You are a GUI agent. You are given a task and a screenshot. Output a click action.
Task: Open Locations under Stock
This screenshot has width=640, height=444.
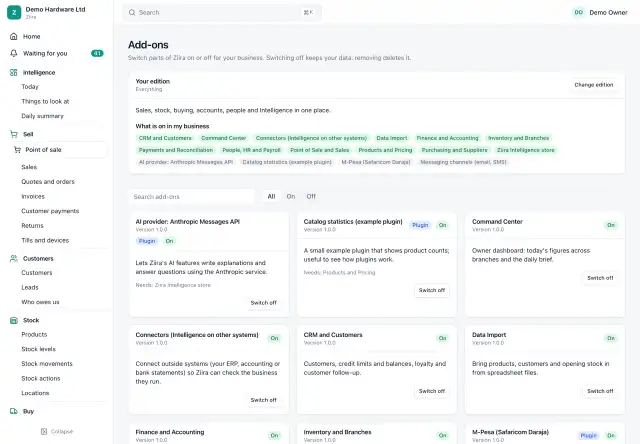click(35, 393)
